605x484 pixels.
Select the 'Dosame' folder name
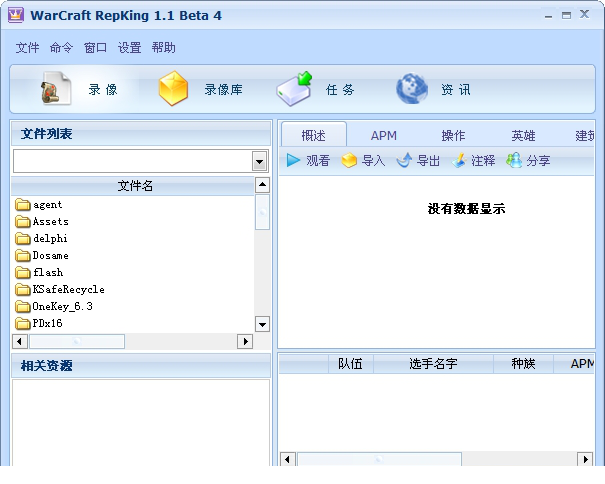coord(51,256)
